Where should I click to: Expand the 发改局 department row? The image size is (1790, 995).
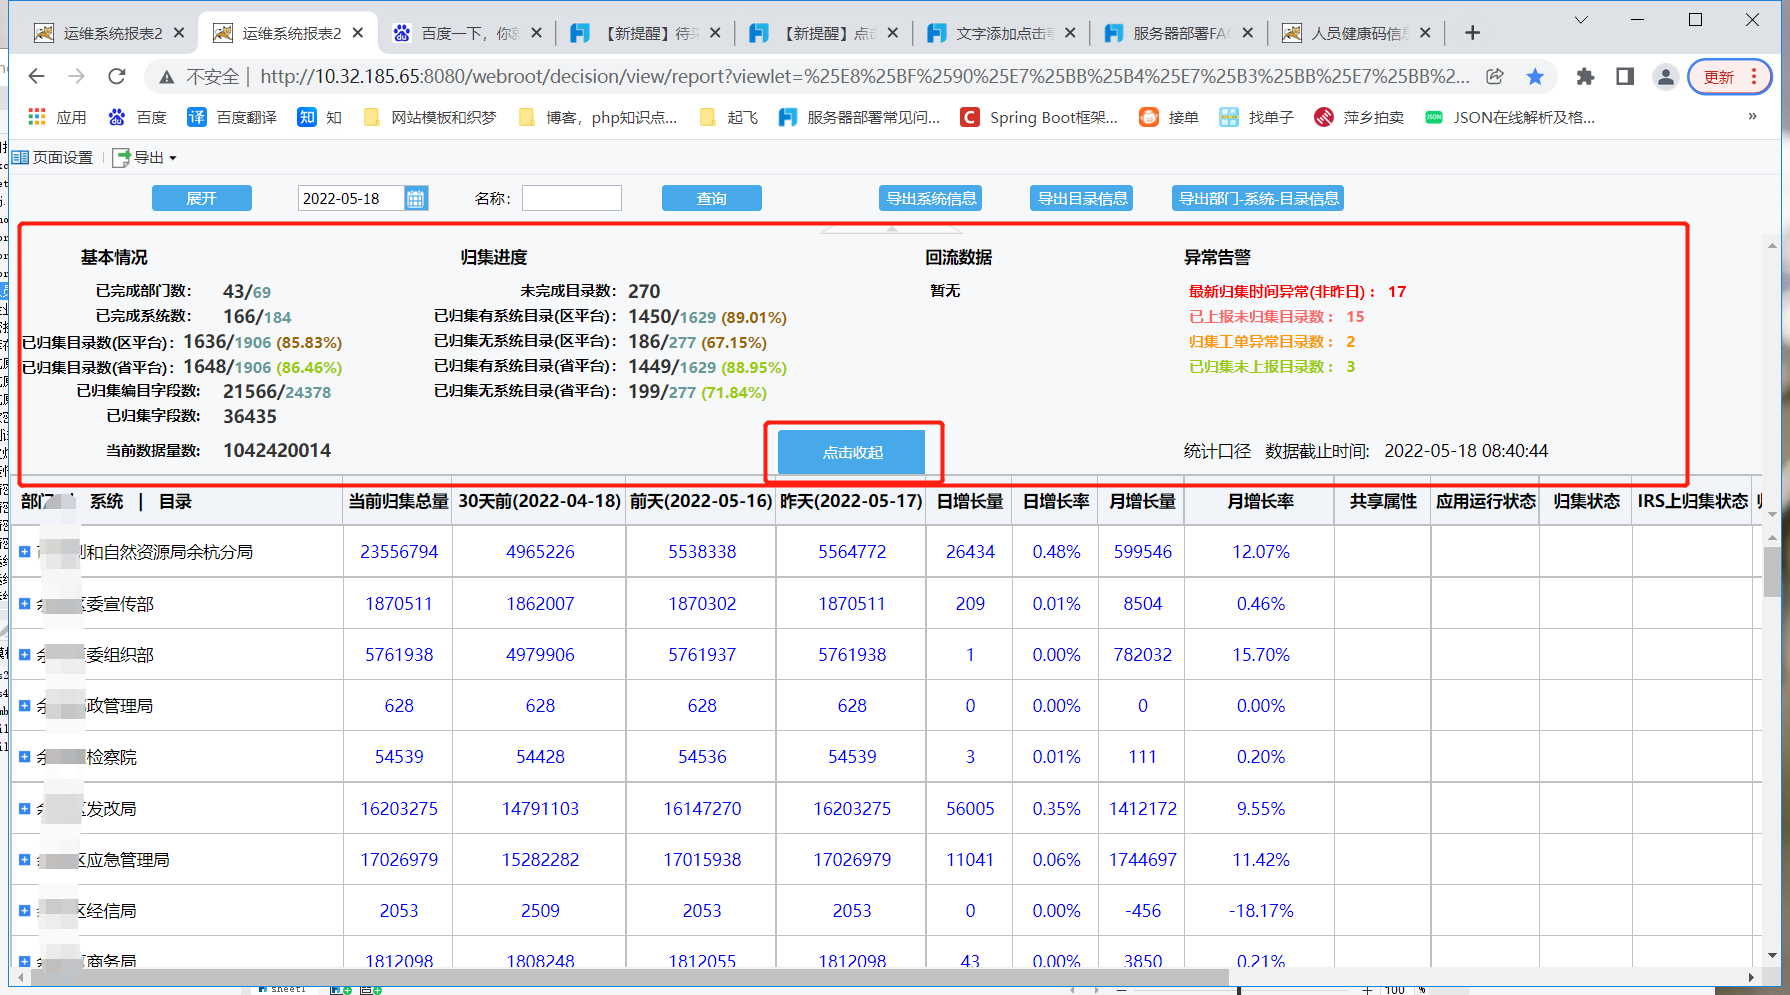click(25, 808)
